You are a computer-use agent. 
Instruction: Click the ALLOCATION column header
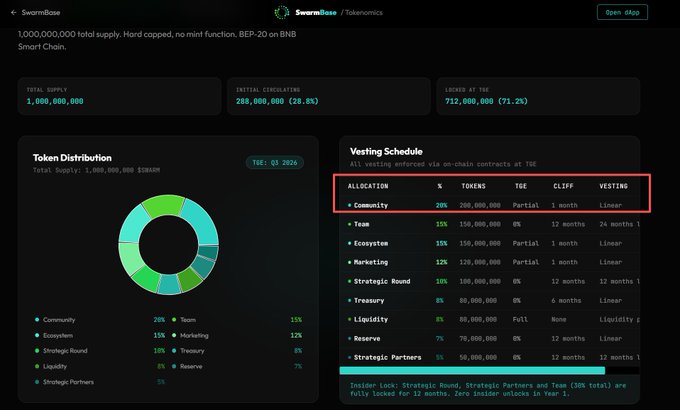pyautogui.click(x=368, y=186)
